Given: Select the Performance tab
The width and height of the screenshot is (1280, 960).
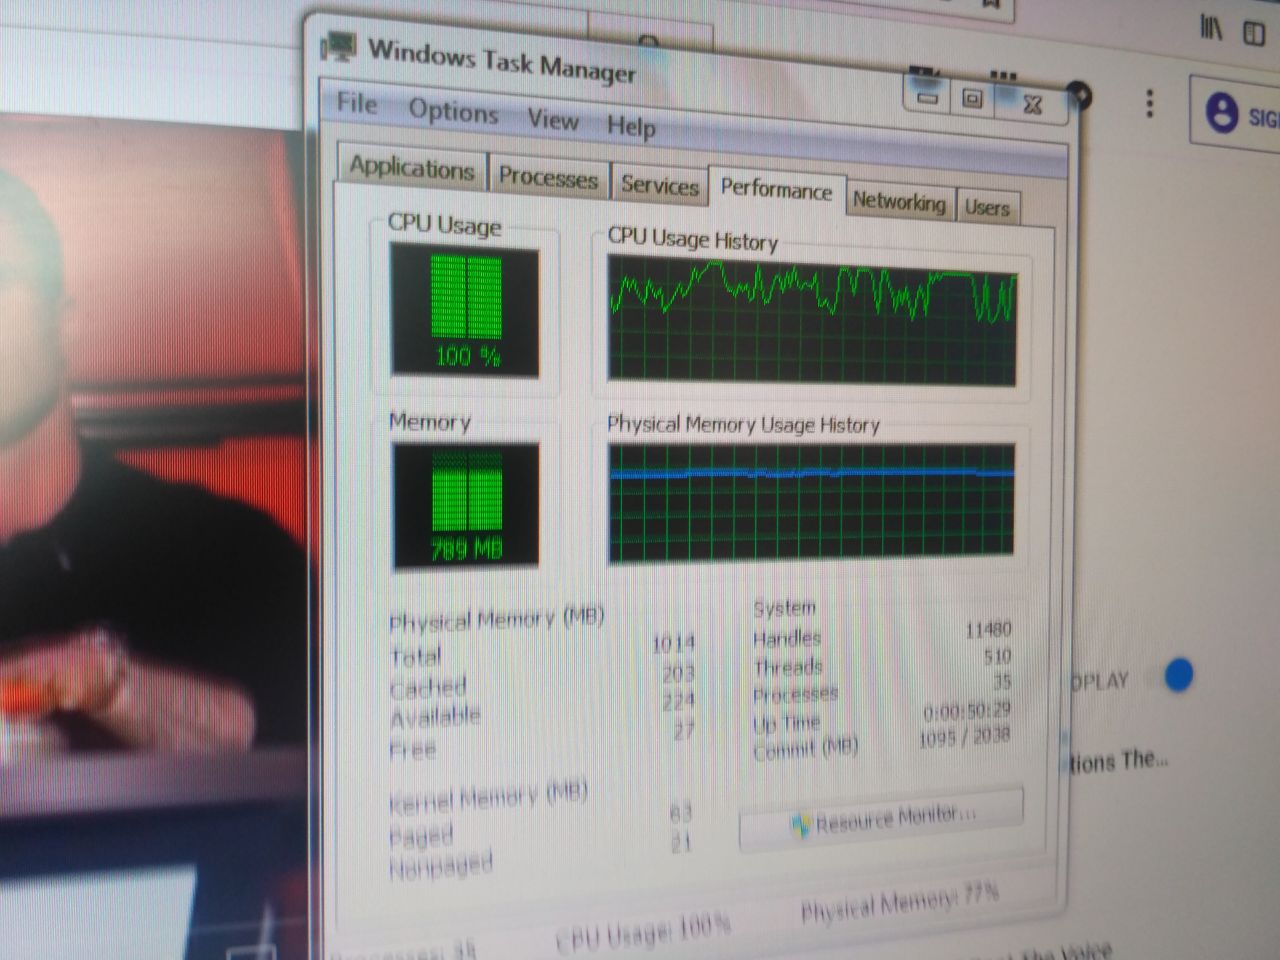Looking at the screenshot, I should pyautogui.click(x=776, y=190).
